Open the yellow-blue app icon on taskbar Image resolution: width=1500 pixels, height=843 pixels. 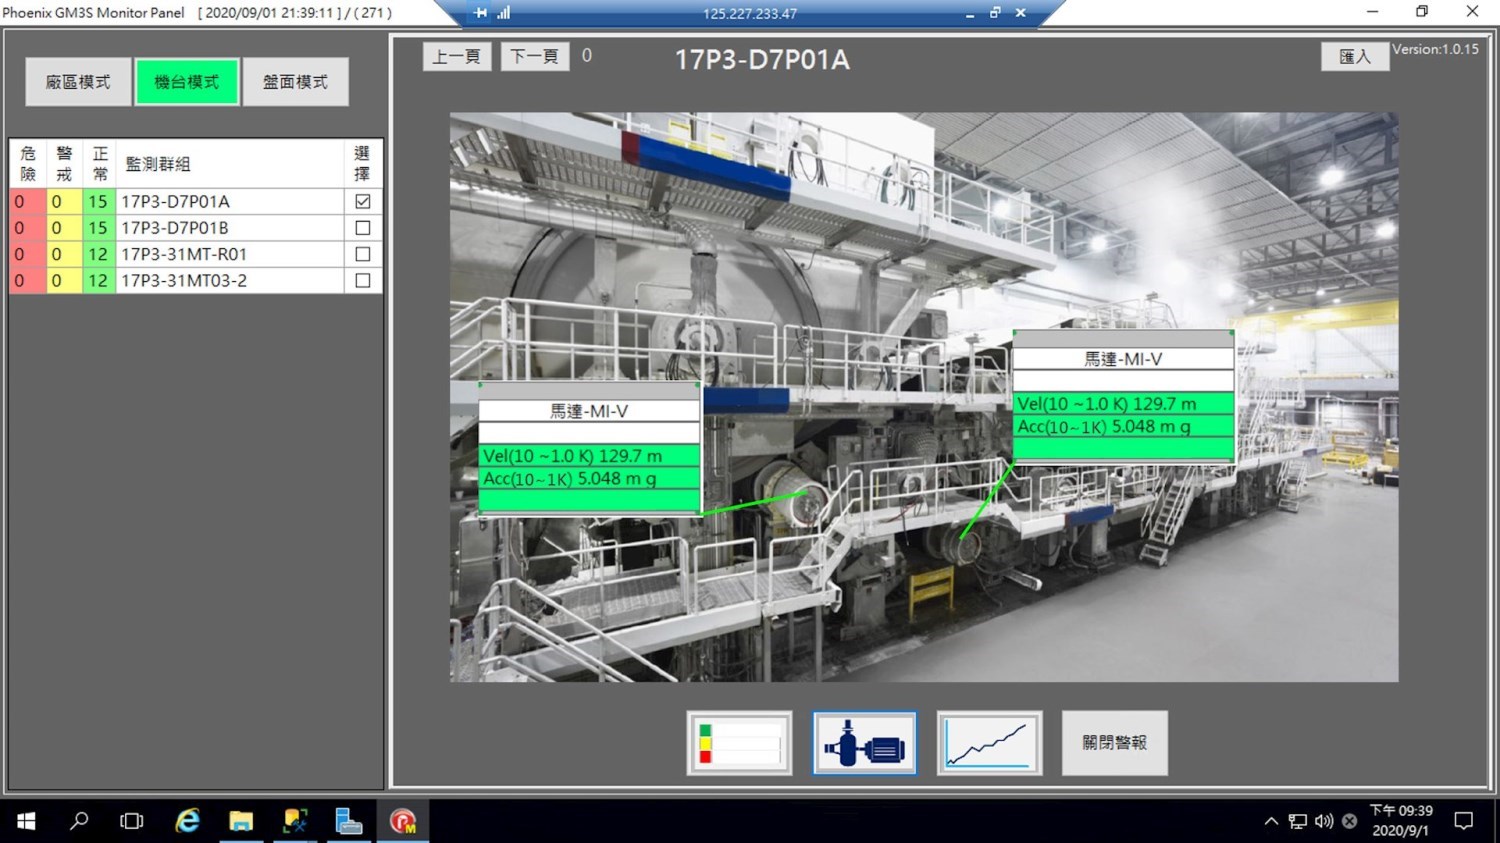[295, 821]
